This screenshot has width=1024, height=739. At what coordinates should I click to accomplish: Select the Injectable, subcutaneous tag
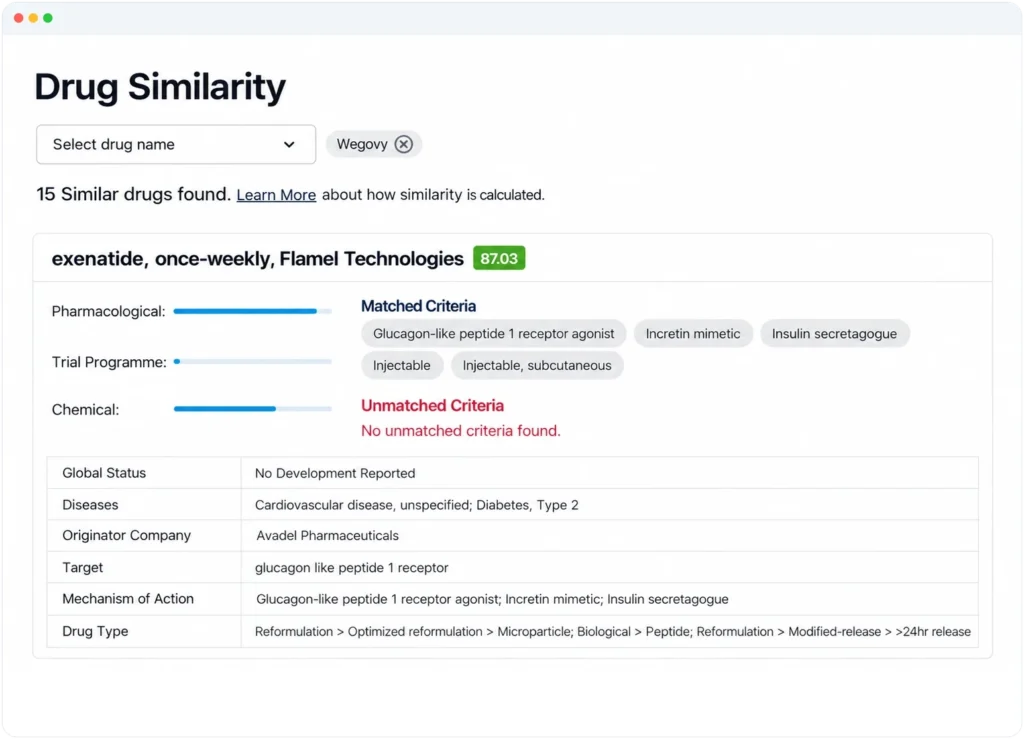pyautogui.click(x=537, y=366)
